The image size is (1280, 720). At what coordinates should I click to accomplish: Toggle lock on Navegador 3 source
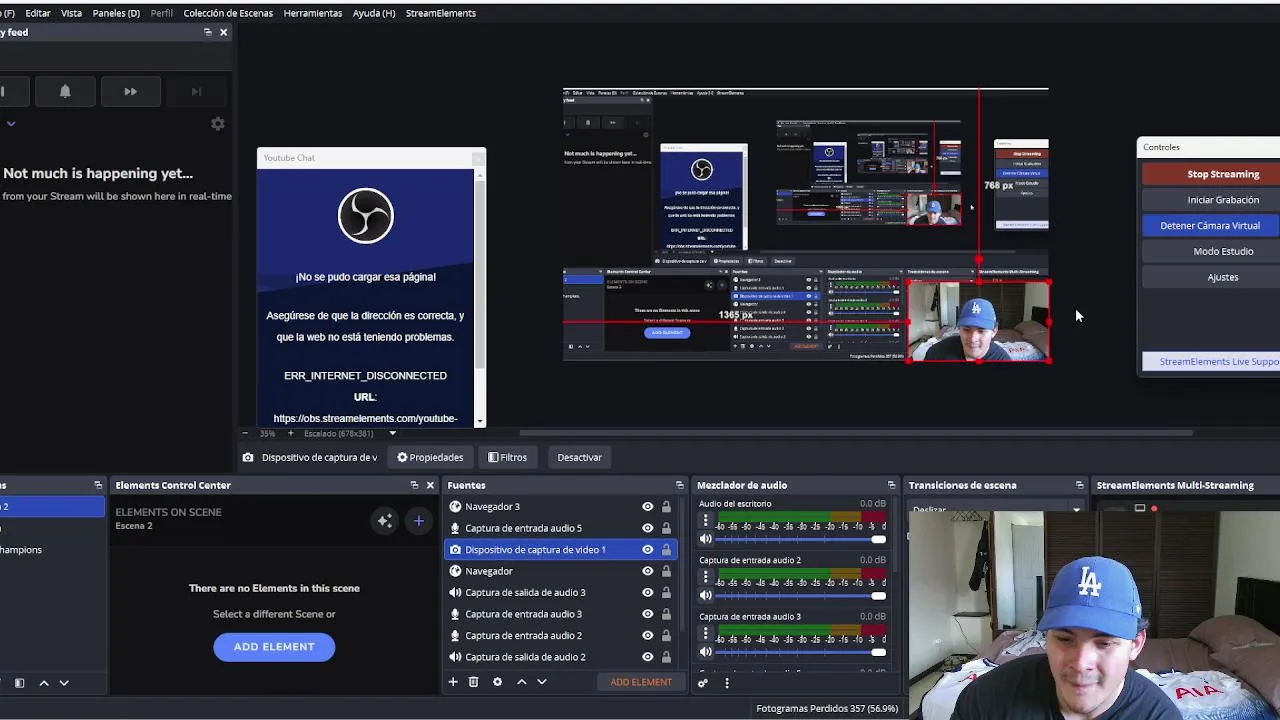point(666,507)
